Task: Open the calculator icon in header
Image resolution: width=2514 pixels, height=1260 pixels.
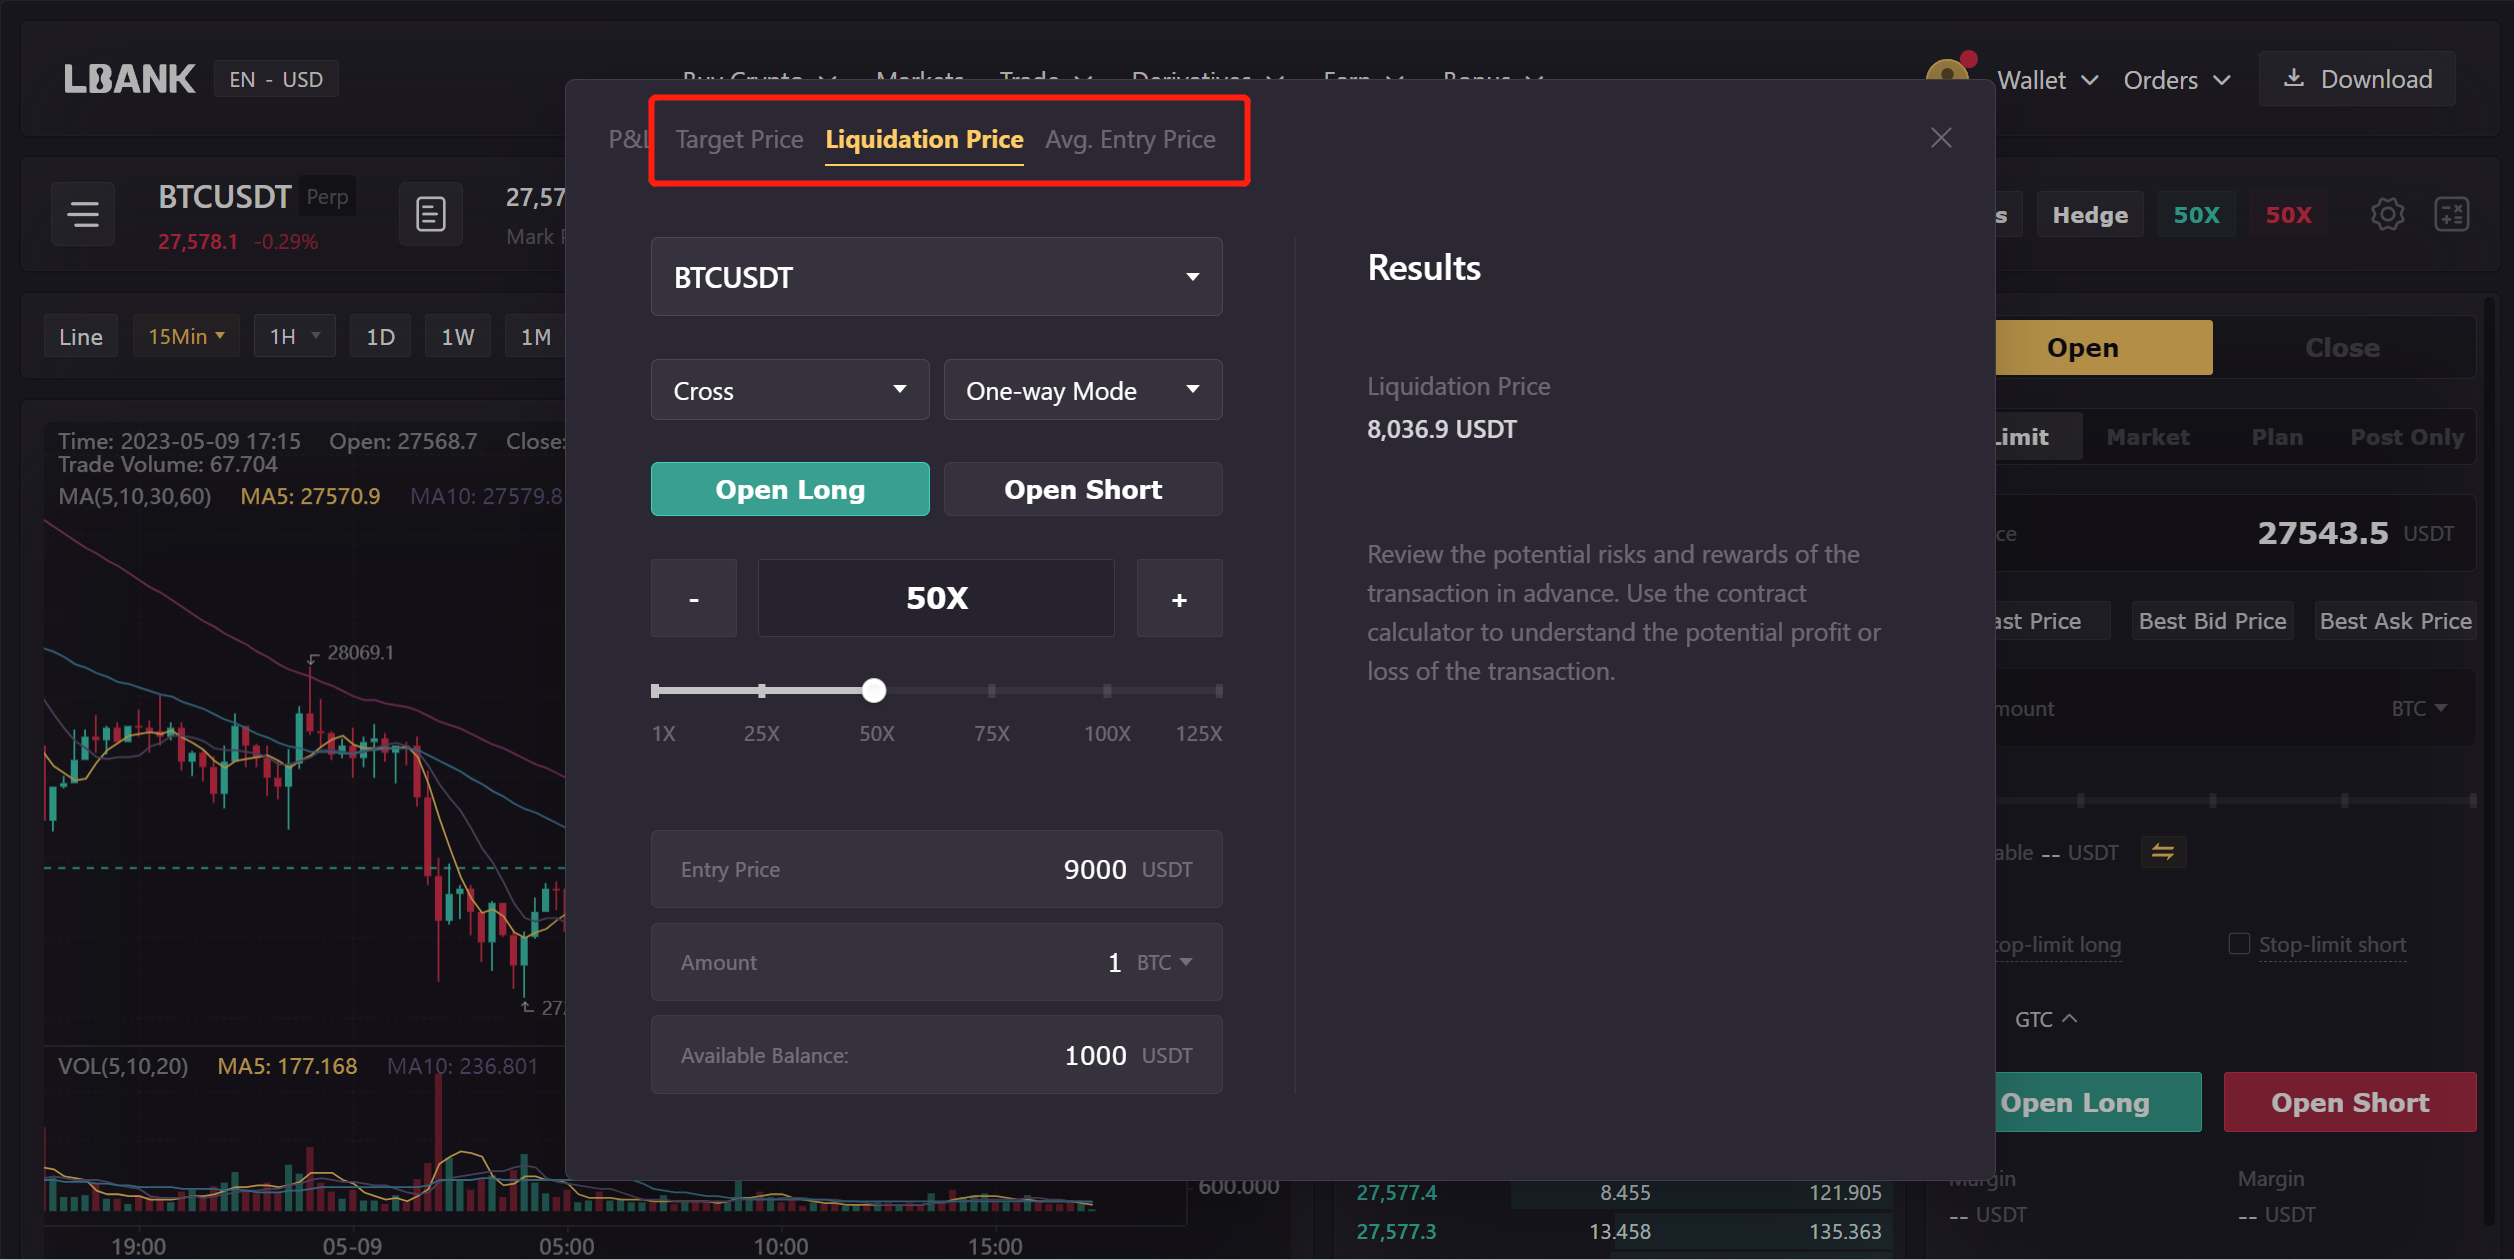Action: point(2451,214)
